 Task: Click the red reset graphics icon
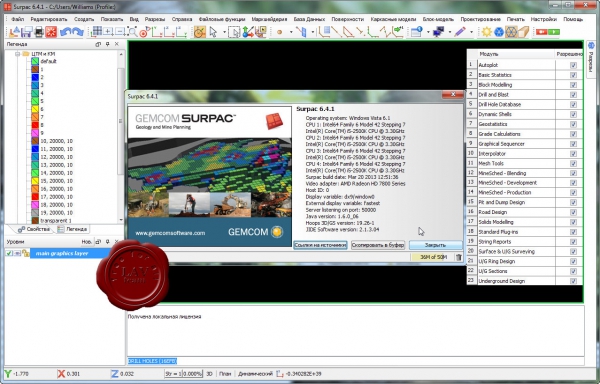click(51, 32)
